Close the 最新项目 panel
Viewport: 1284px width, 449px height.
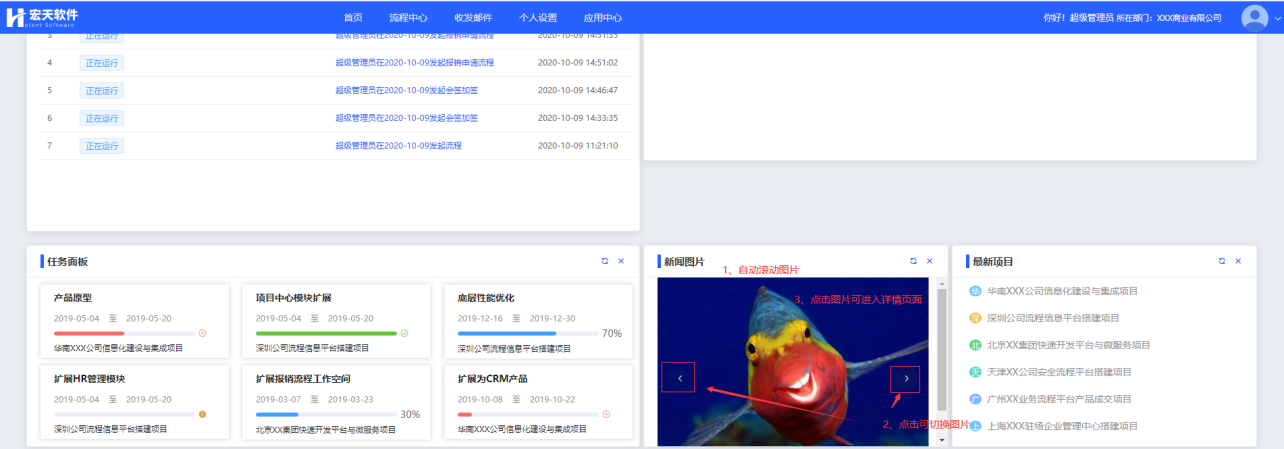tap(1238, 261)
